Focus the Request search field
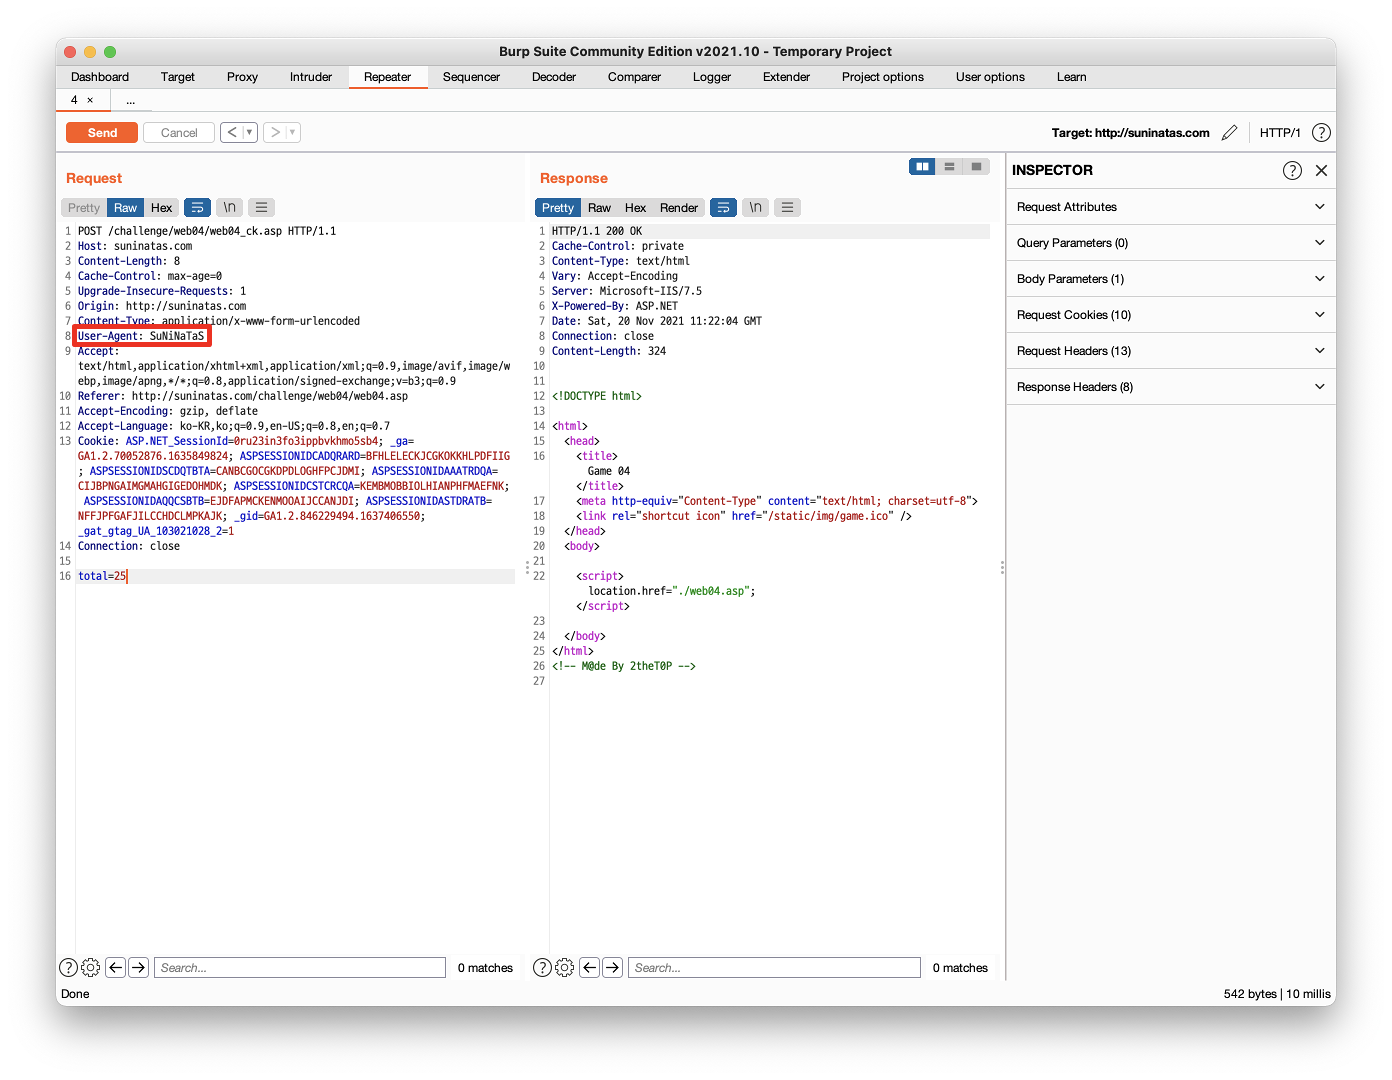1392x1080 pixels. click(x=300, y=967)
